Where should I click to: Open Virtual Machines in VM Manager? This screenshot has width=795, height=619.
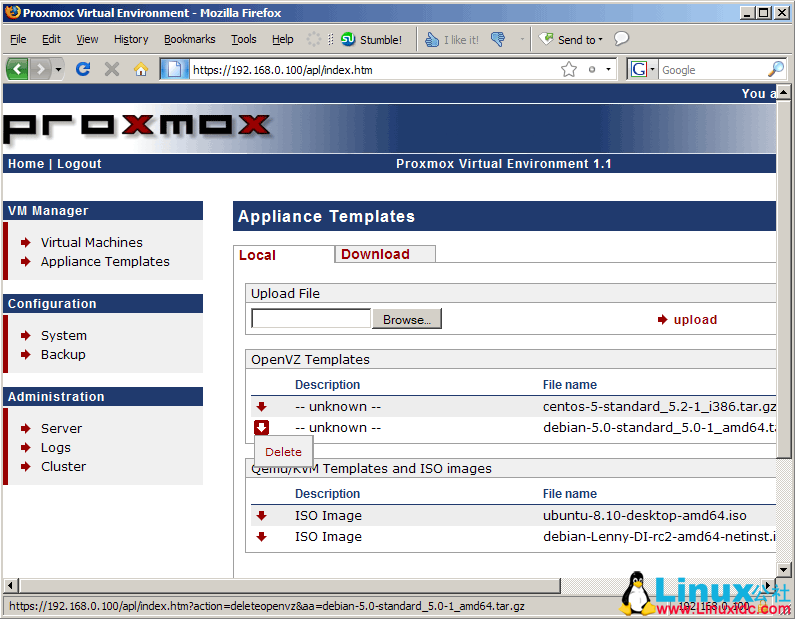[x=92, y=242]
